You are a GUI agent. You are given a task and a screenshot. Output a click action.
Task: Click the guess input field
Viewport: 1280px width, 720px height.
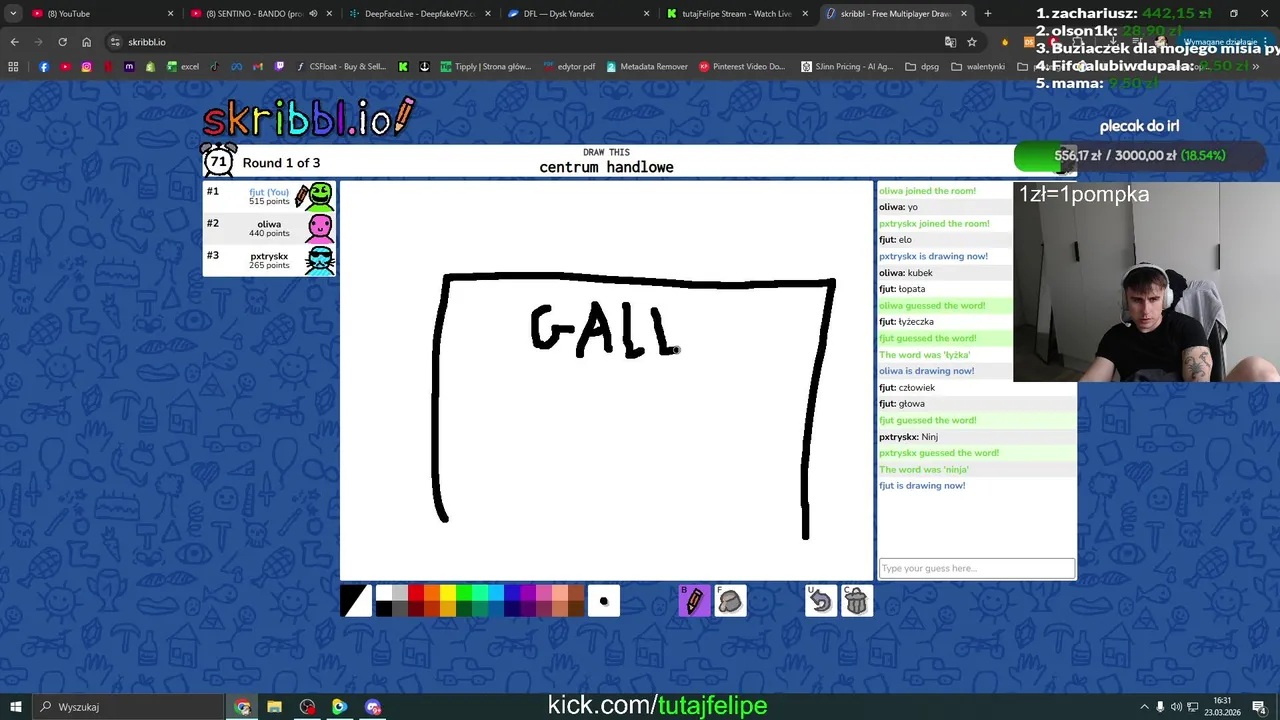pyautogui.click(x=977, y=568)
